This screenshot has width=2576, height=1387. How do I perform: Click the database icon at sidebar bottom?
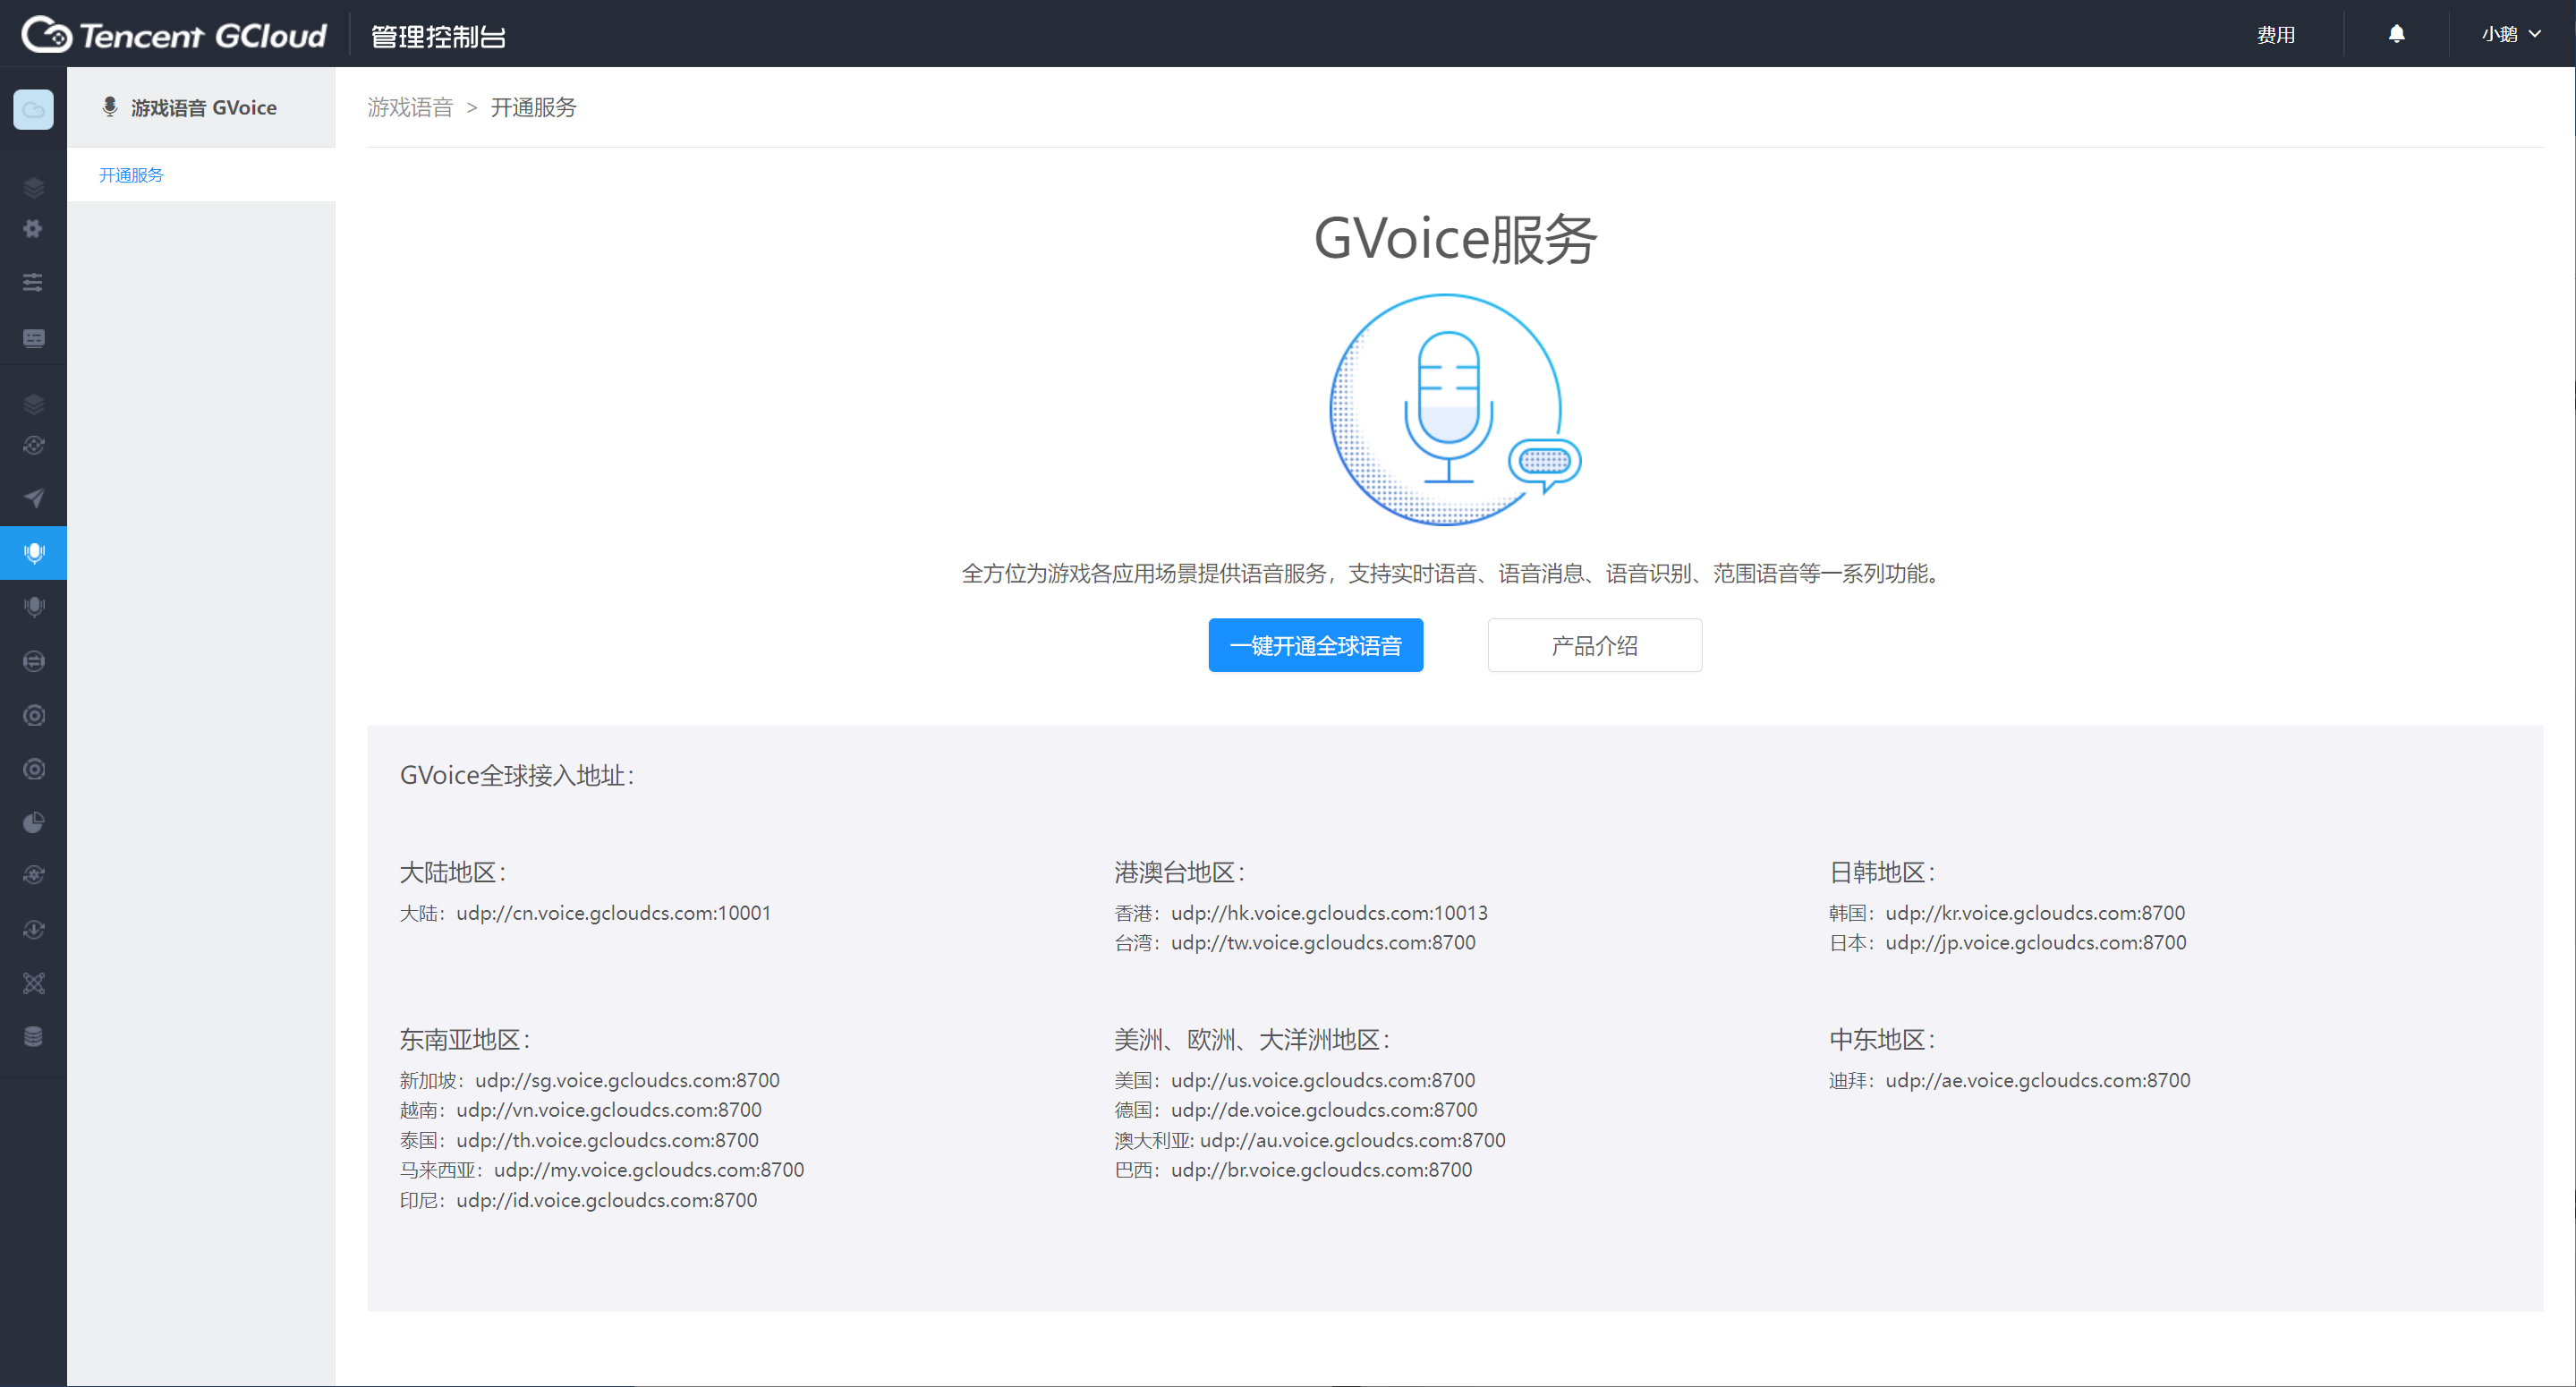click(x=33, y=1036)
